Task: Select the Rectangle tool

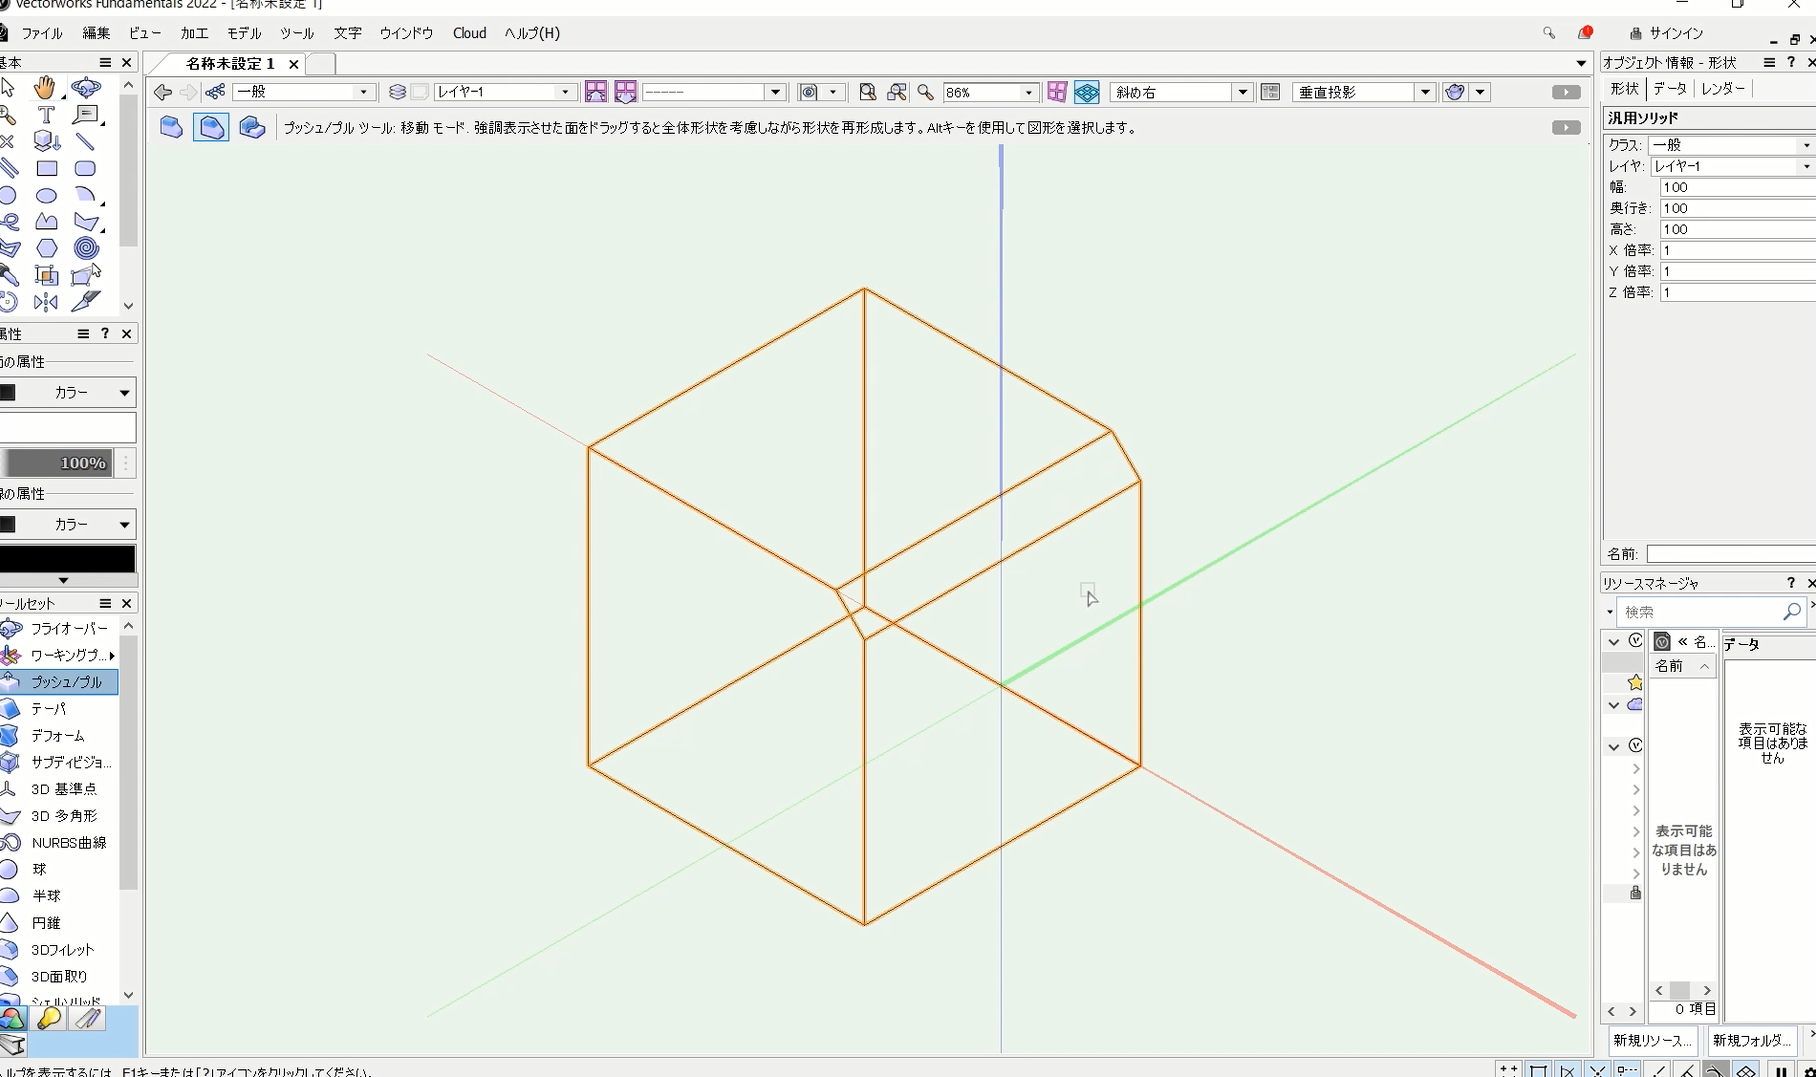Action: (47, 168)
